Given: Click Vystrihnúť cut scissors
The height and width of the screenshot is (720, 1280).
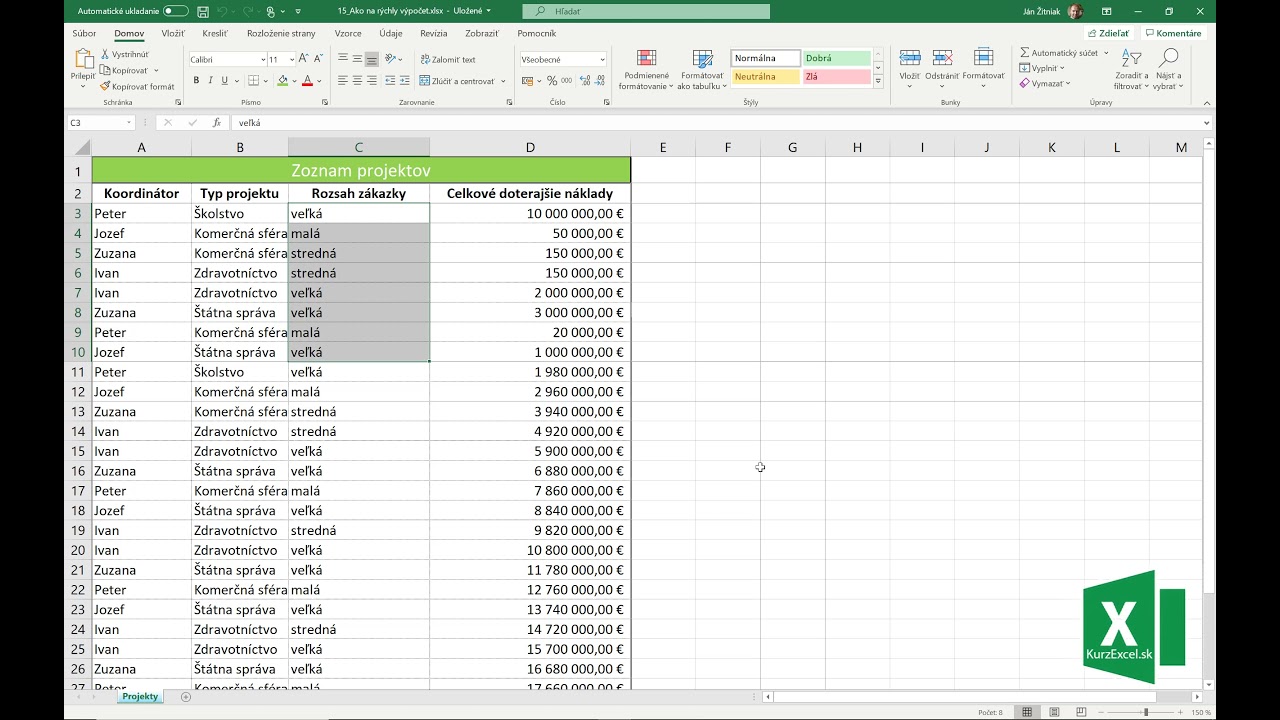Looking at the screenshot, I should pos(125,54).
